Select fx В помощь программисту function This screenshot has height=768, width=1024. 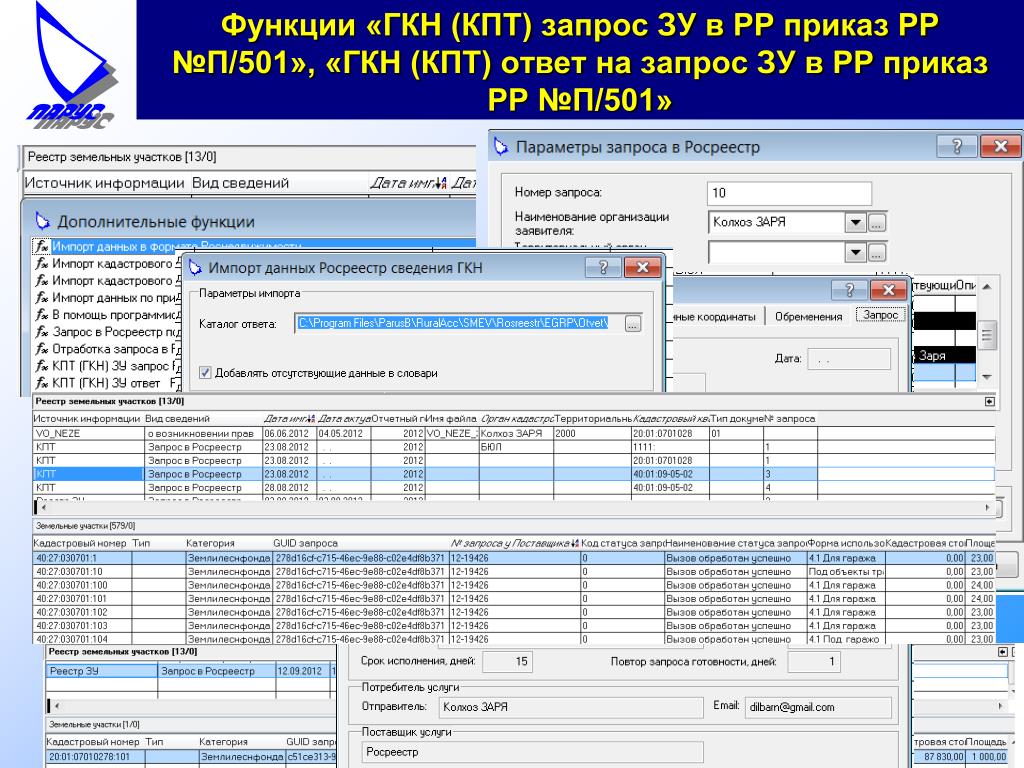tap(108, 315)
